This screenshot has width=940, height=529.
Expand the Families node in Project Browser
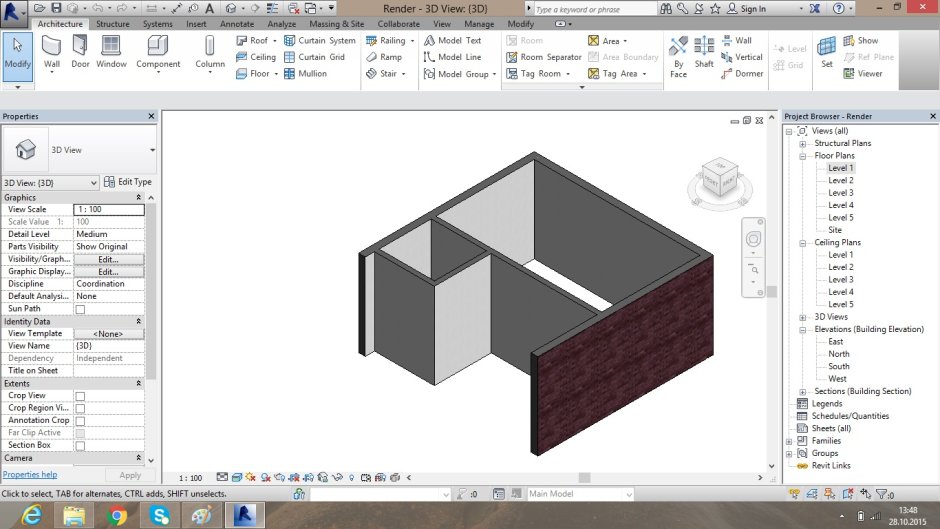pos(789,441)
